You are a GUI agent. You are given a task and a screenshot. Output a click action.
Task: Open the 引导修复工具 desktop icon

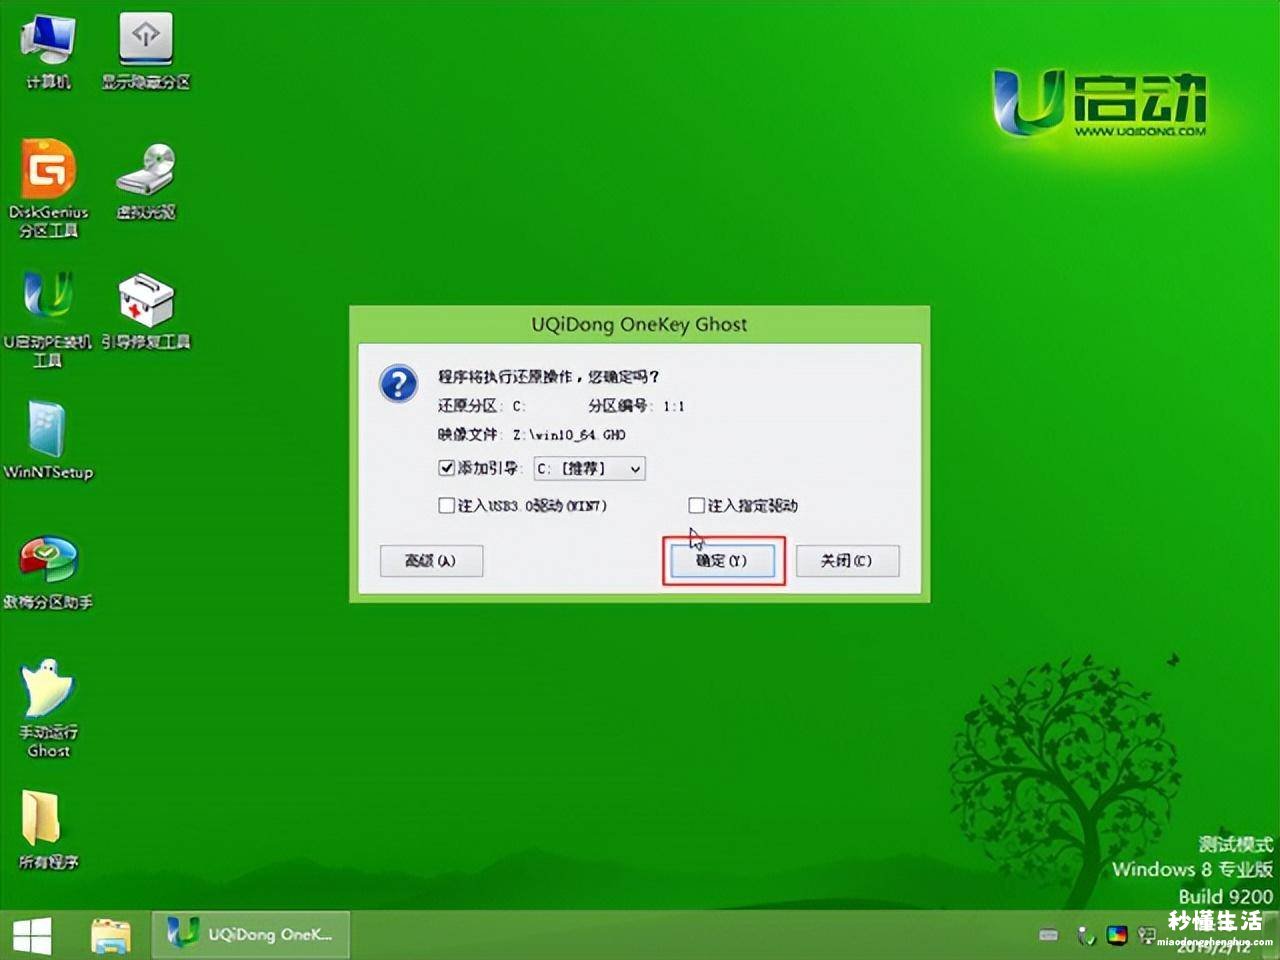click(146, 312)
